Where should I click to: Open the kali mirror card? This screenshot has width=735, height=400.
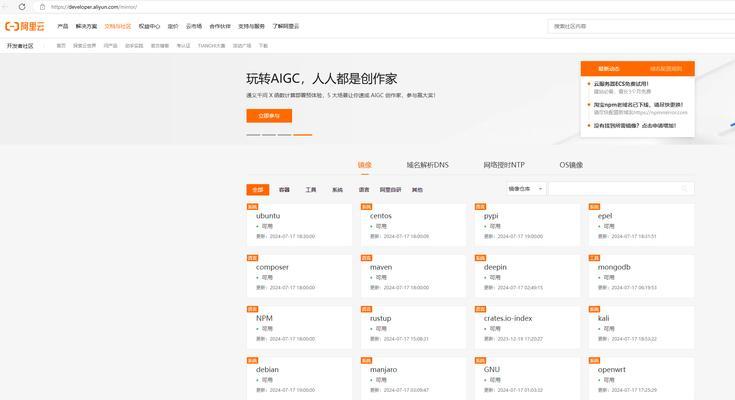coord(641,327)
